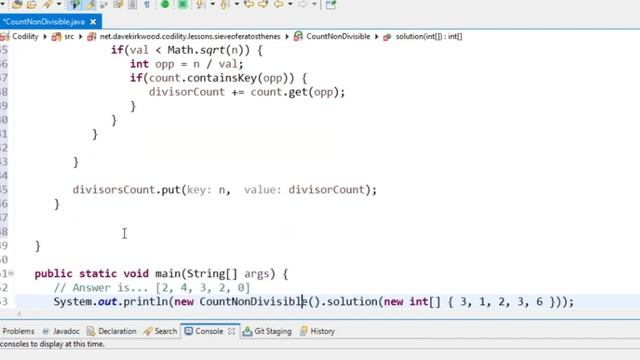Click on System.out.println statement

(313, 302)
